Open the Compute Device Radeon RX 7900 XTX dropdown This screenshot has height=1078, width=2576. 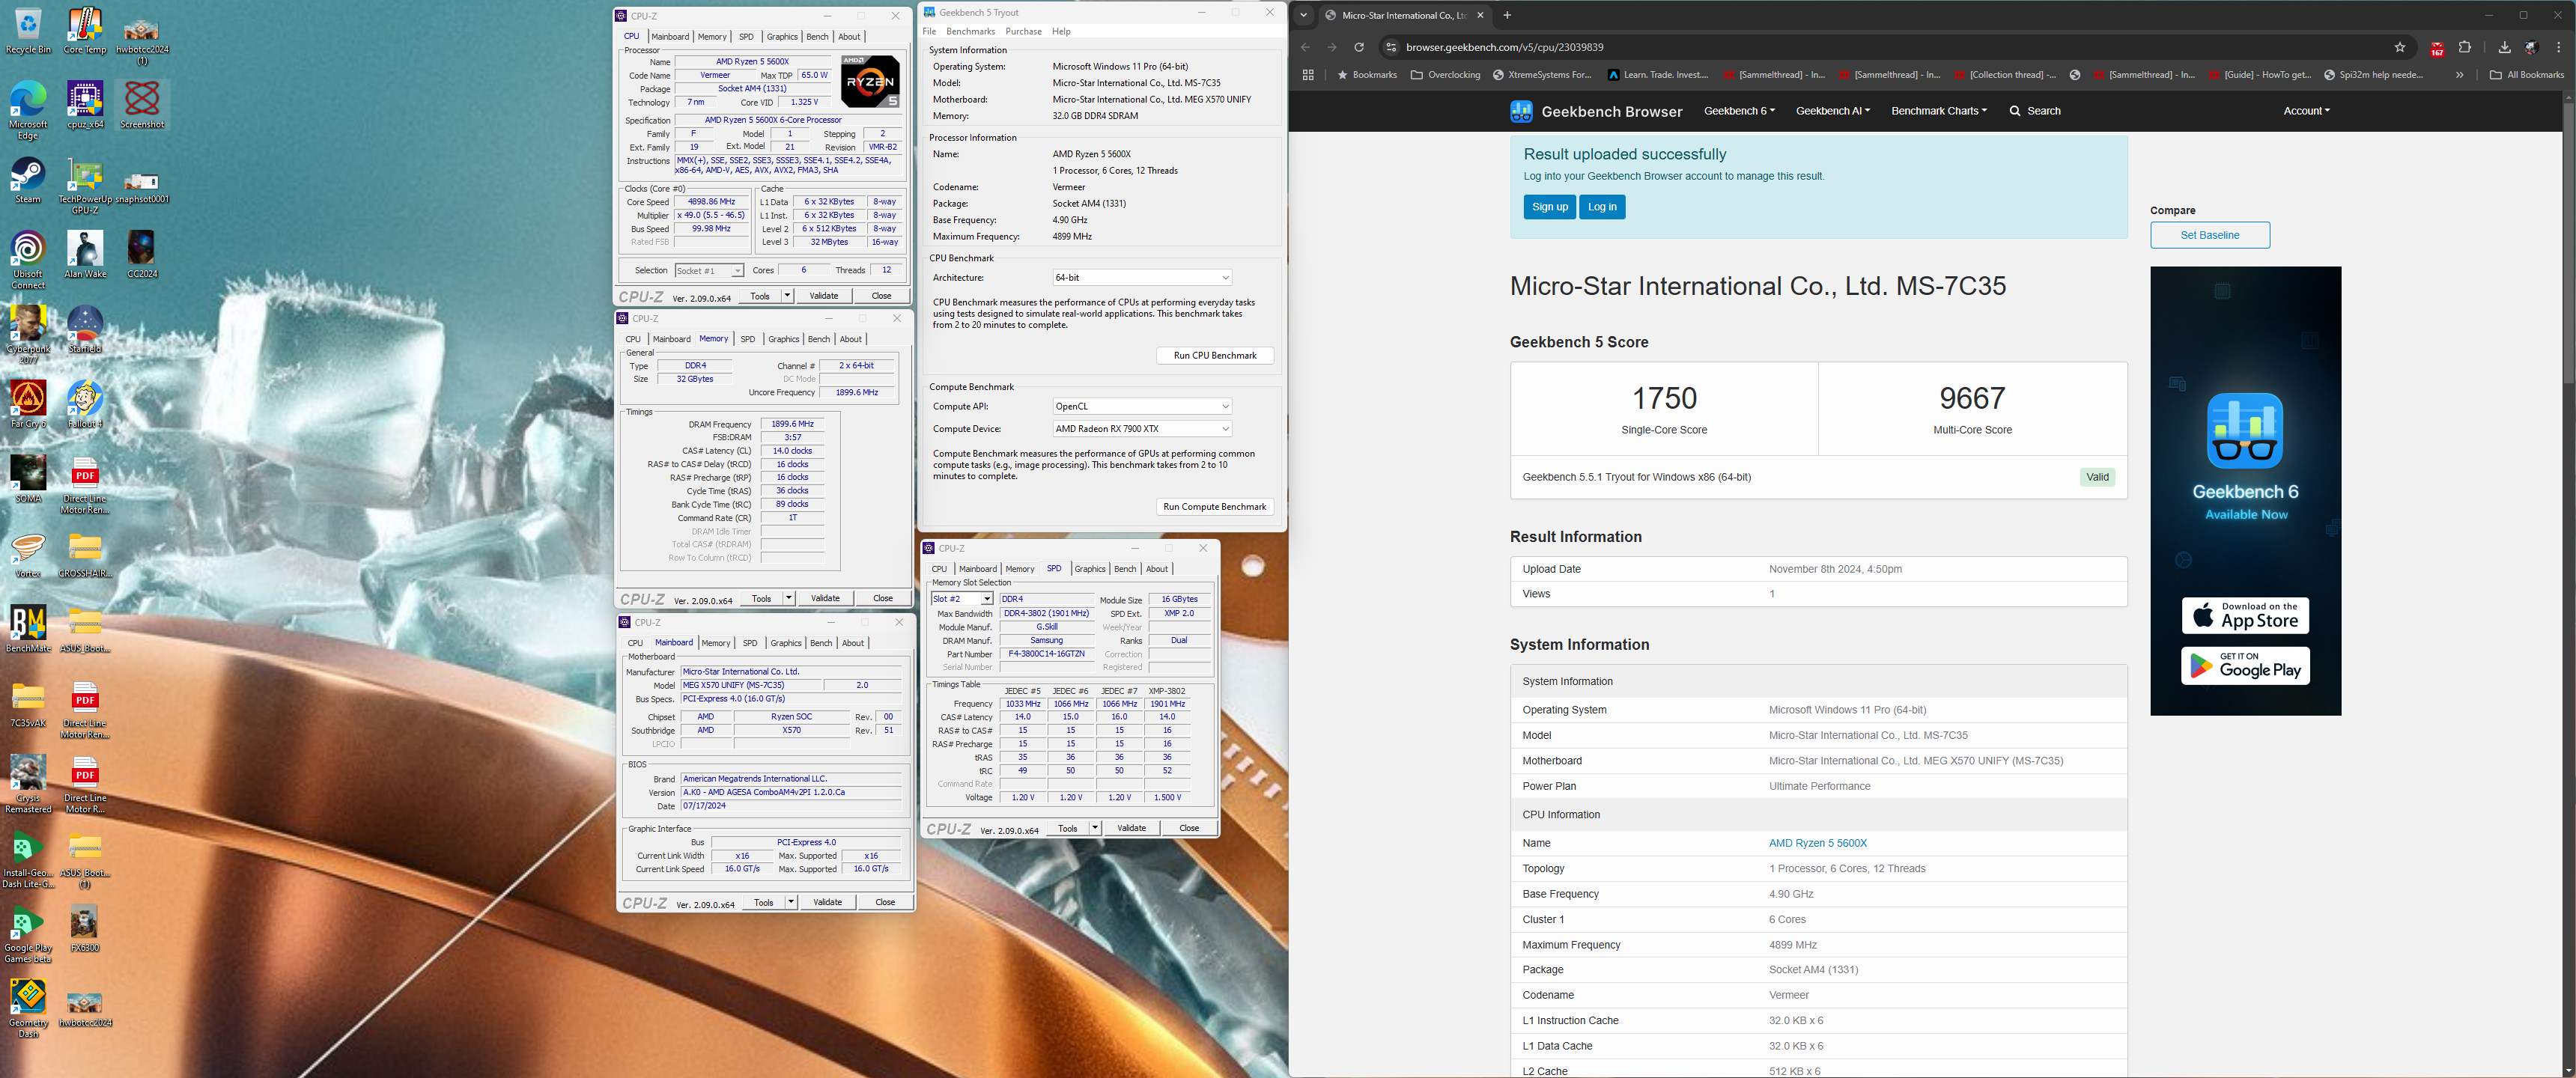(1142, 429)
